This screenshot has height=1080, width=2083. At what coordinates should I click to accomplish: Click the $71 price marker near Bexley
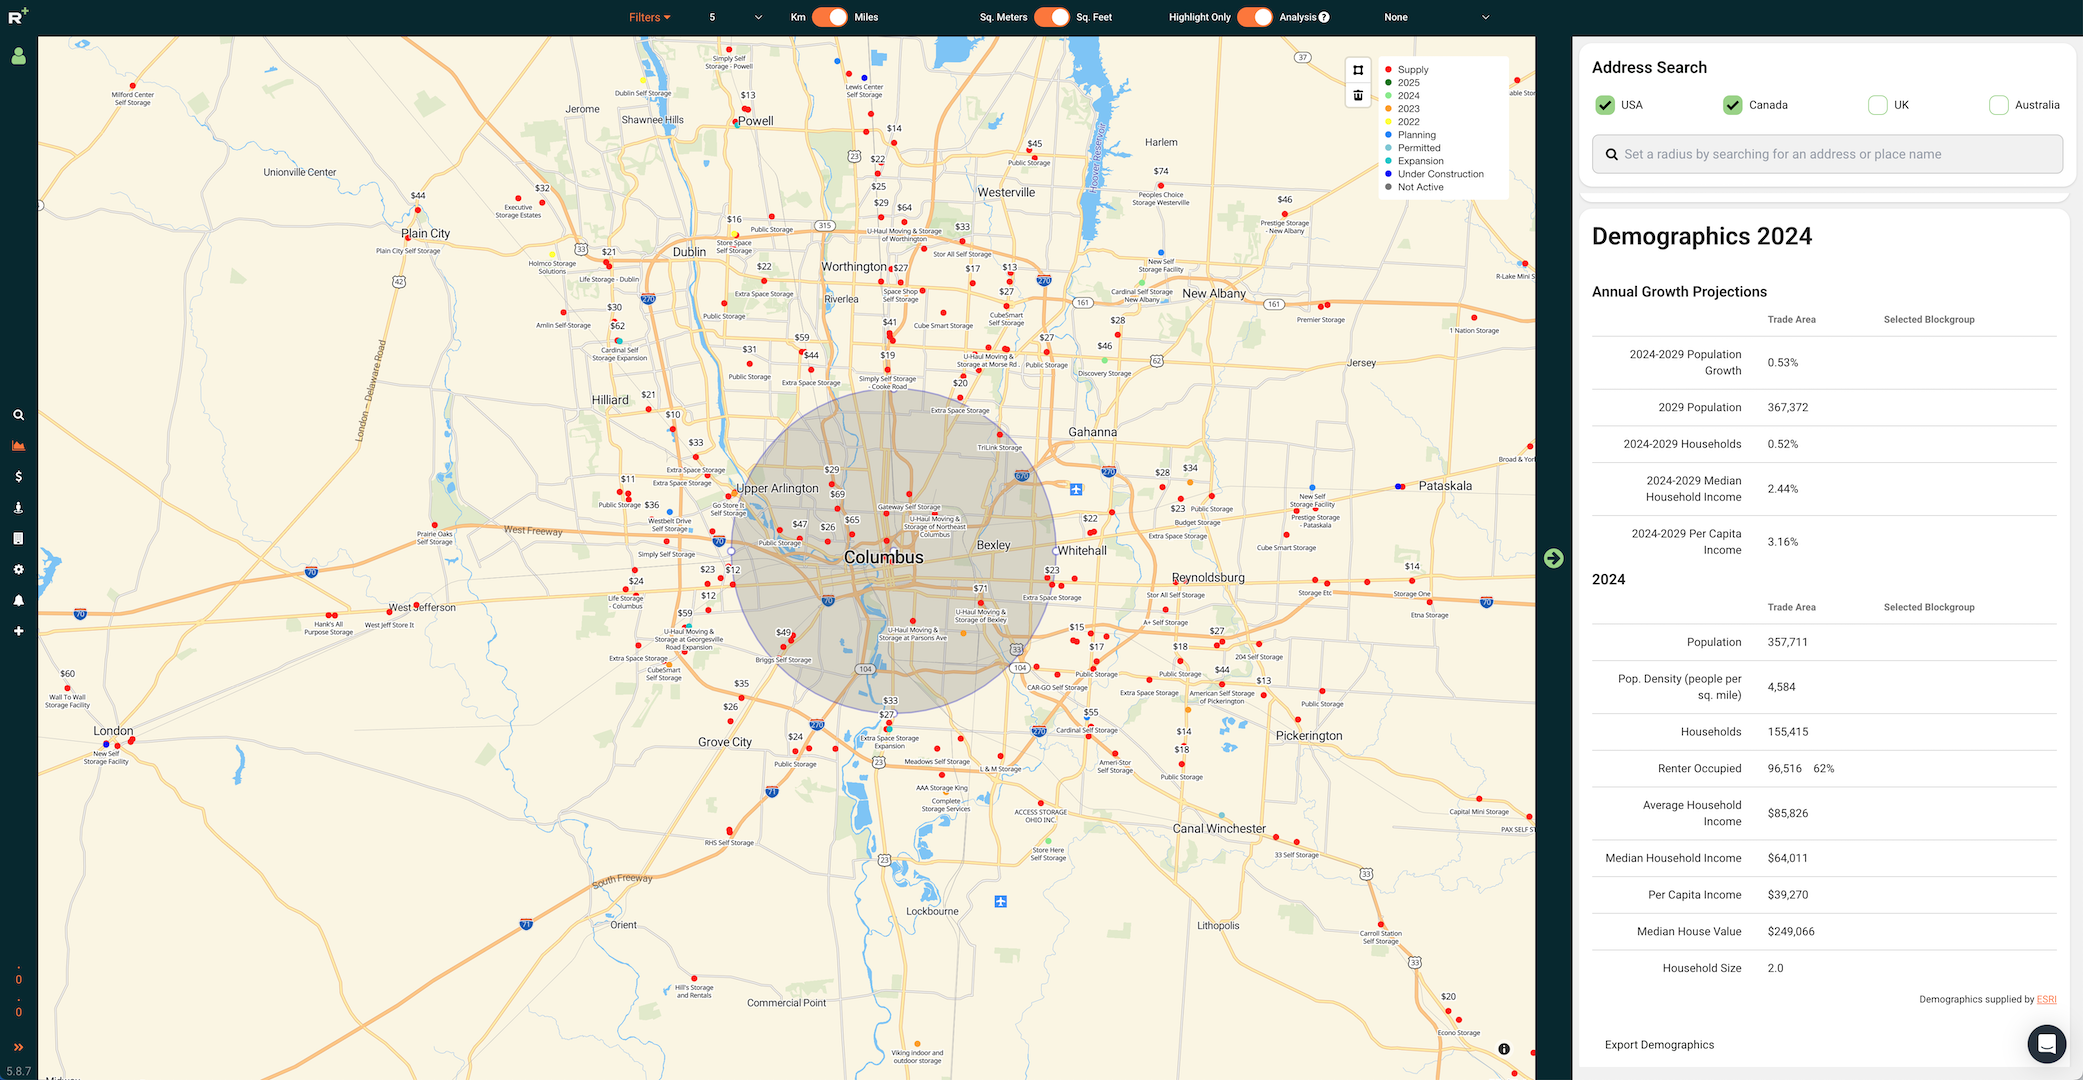[x=980, y=588]
